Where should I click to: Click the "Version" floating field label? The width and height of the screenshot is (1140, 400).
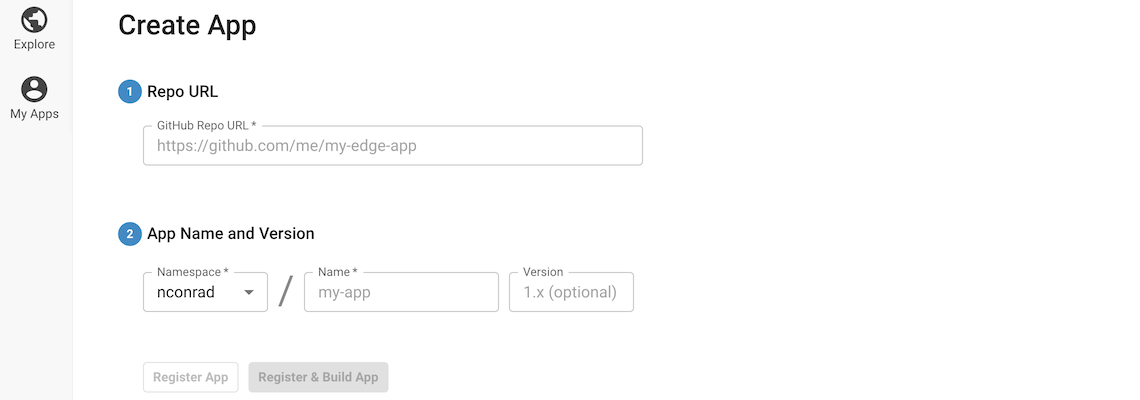[x=543, y=272]
